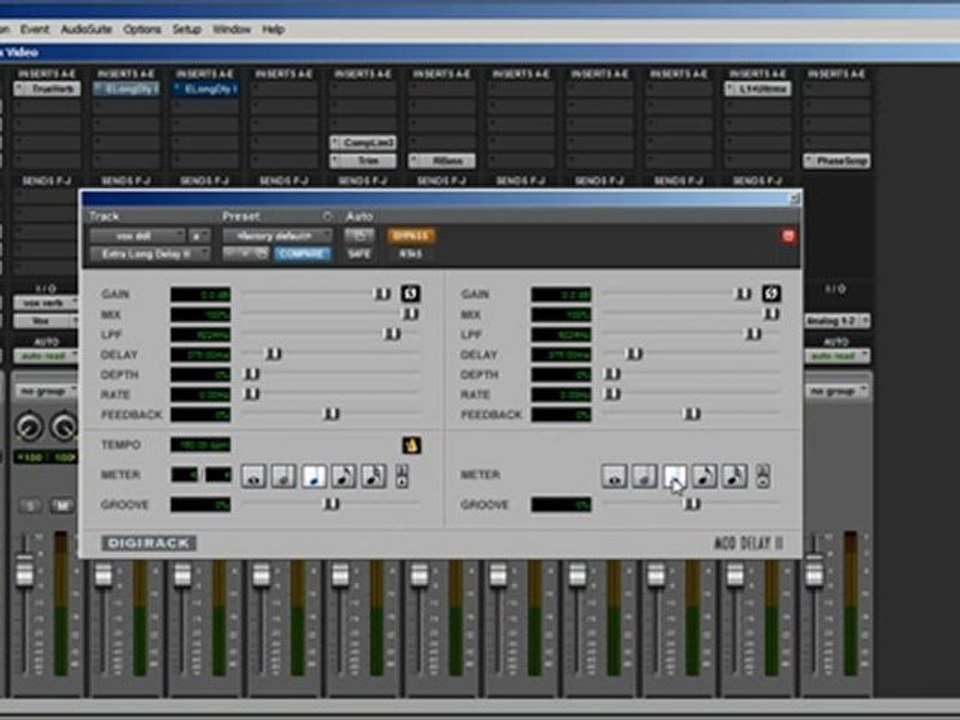Click the left channel Feedback slider handle
Viewport: 960px width, 720px height.
(x=331, y=414)
